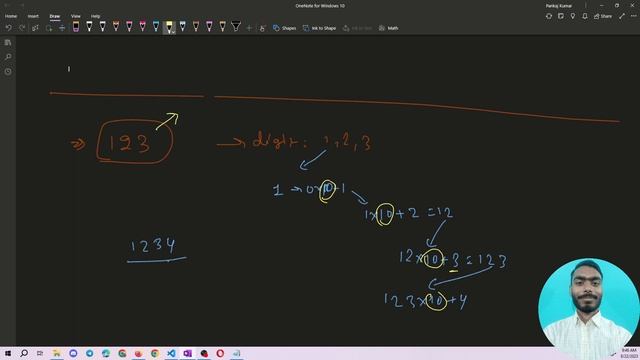Viewport: 640px width, 360px height.
Task: Convert ink using Ink to Shape
Action: (x=320, y=28)
